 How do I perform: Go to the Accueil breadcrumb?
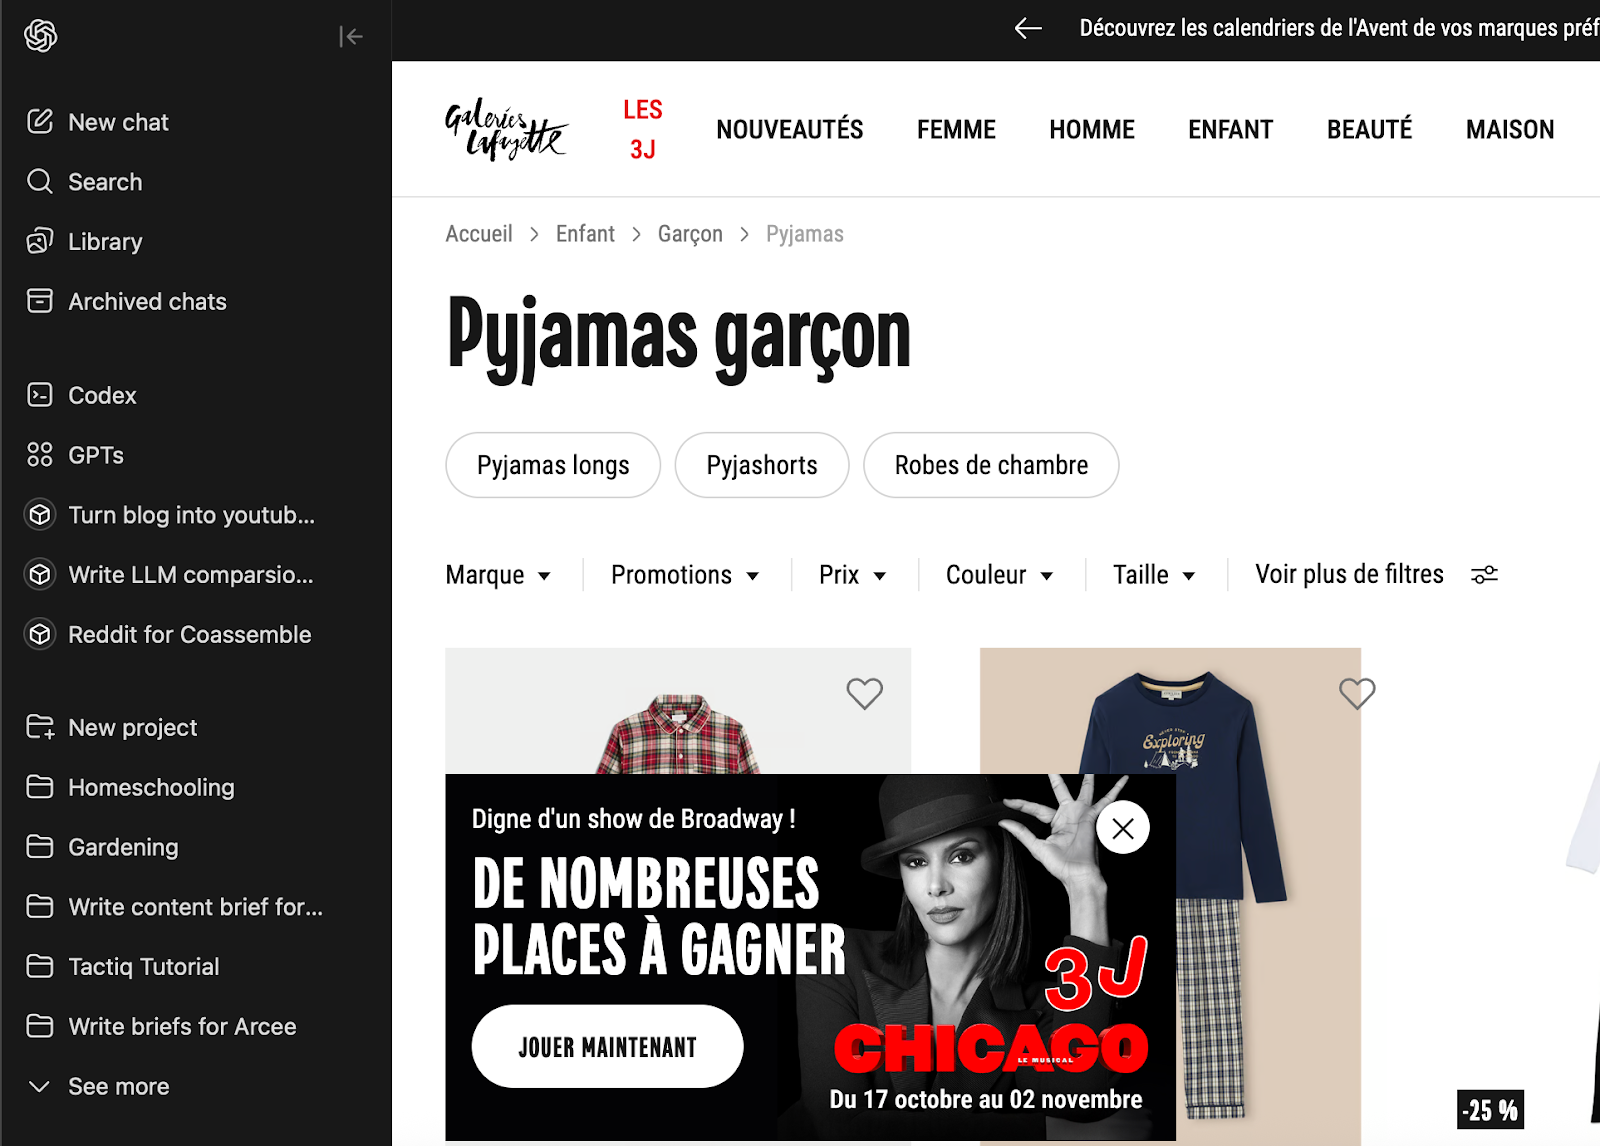pos(479,234)
